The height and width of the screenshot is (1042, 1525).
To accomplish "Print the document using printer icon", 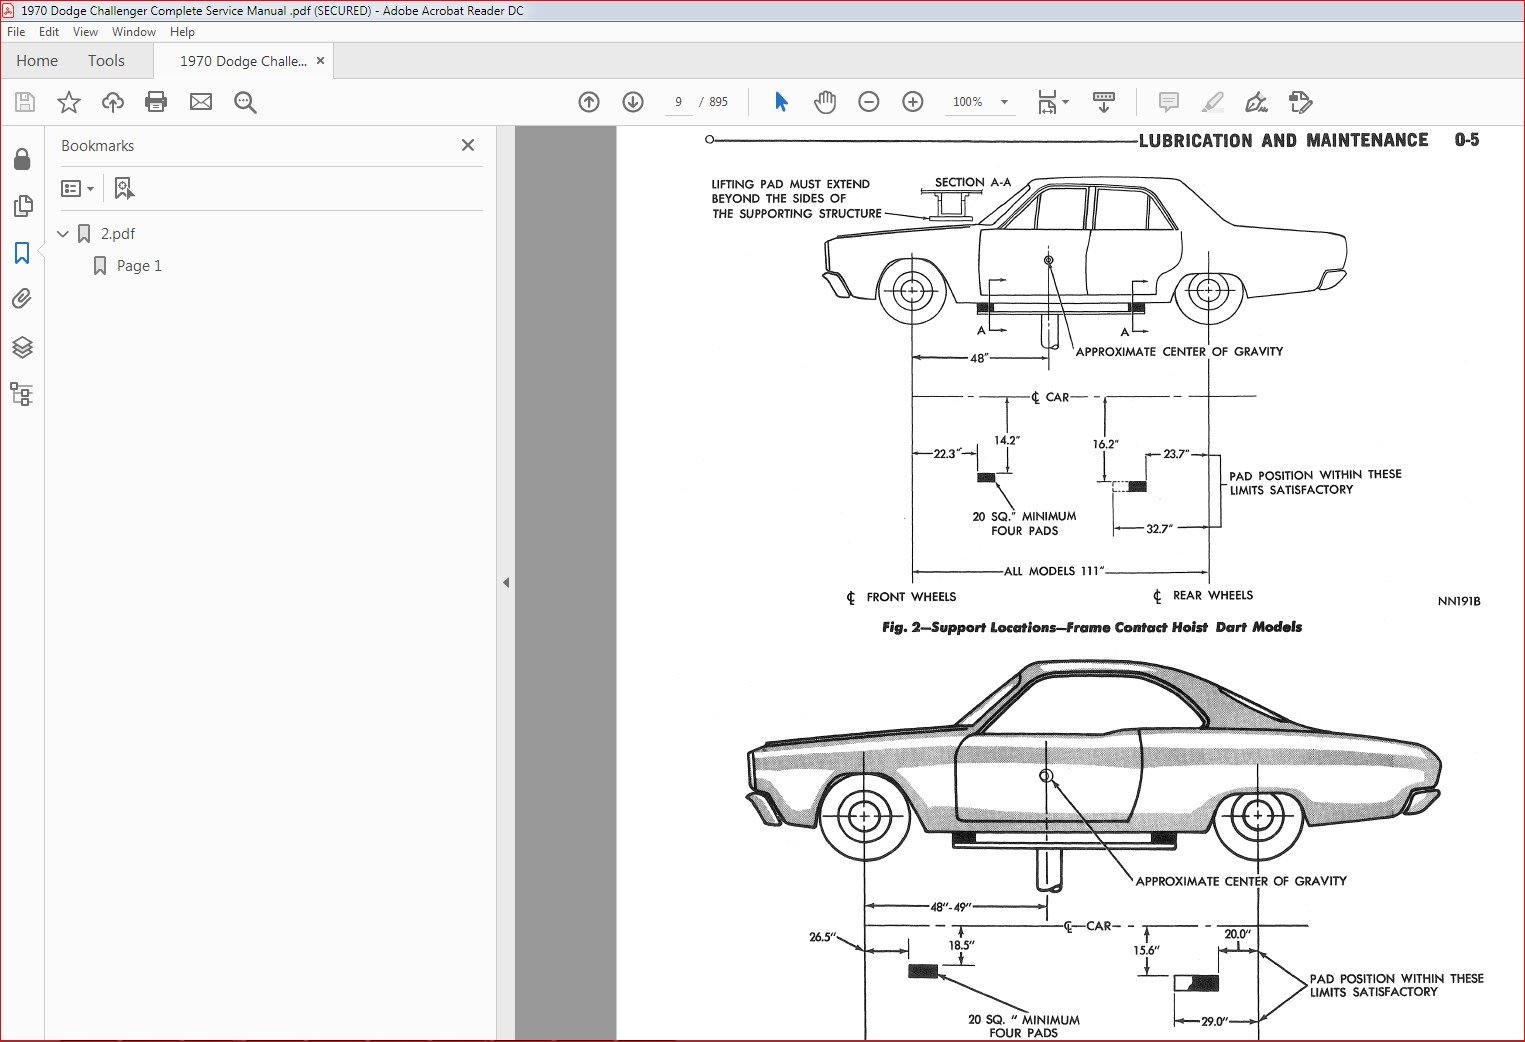I will tap(156, 102).
